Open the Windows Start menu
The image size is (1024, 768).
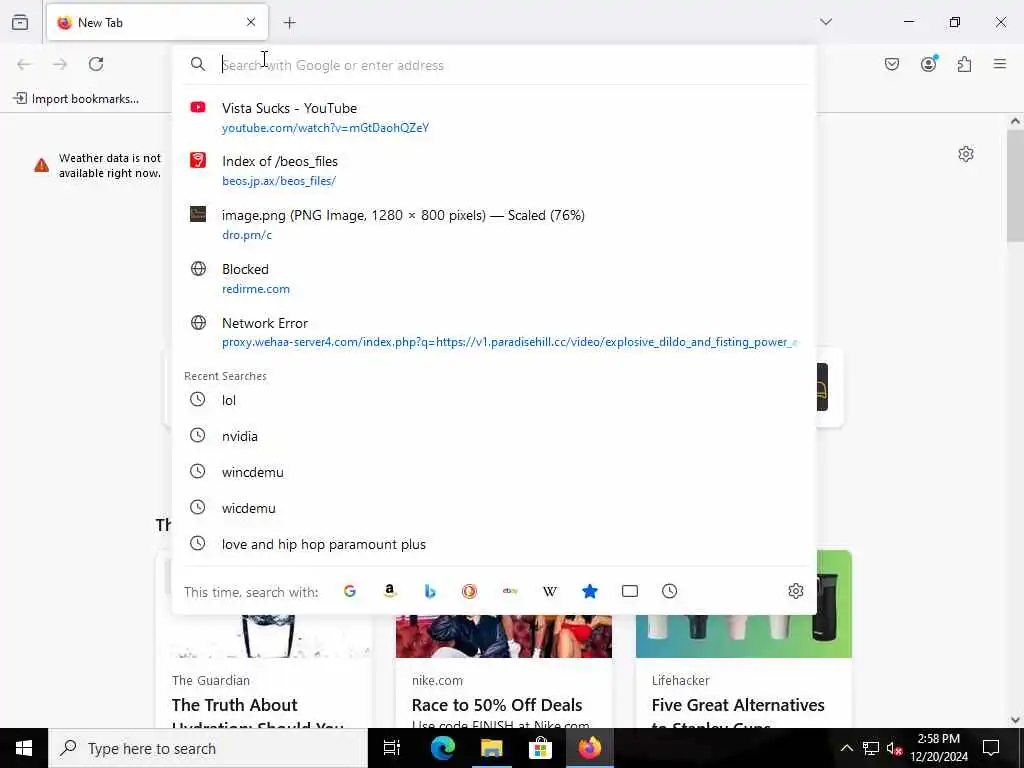point(24,748)
